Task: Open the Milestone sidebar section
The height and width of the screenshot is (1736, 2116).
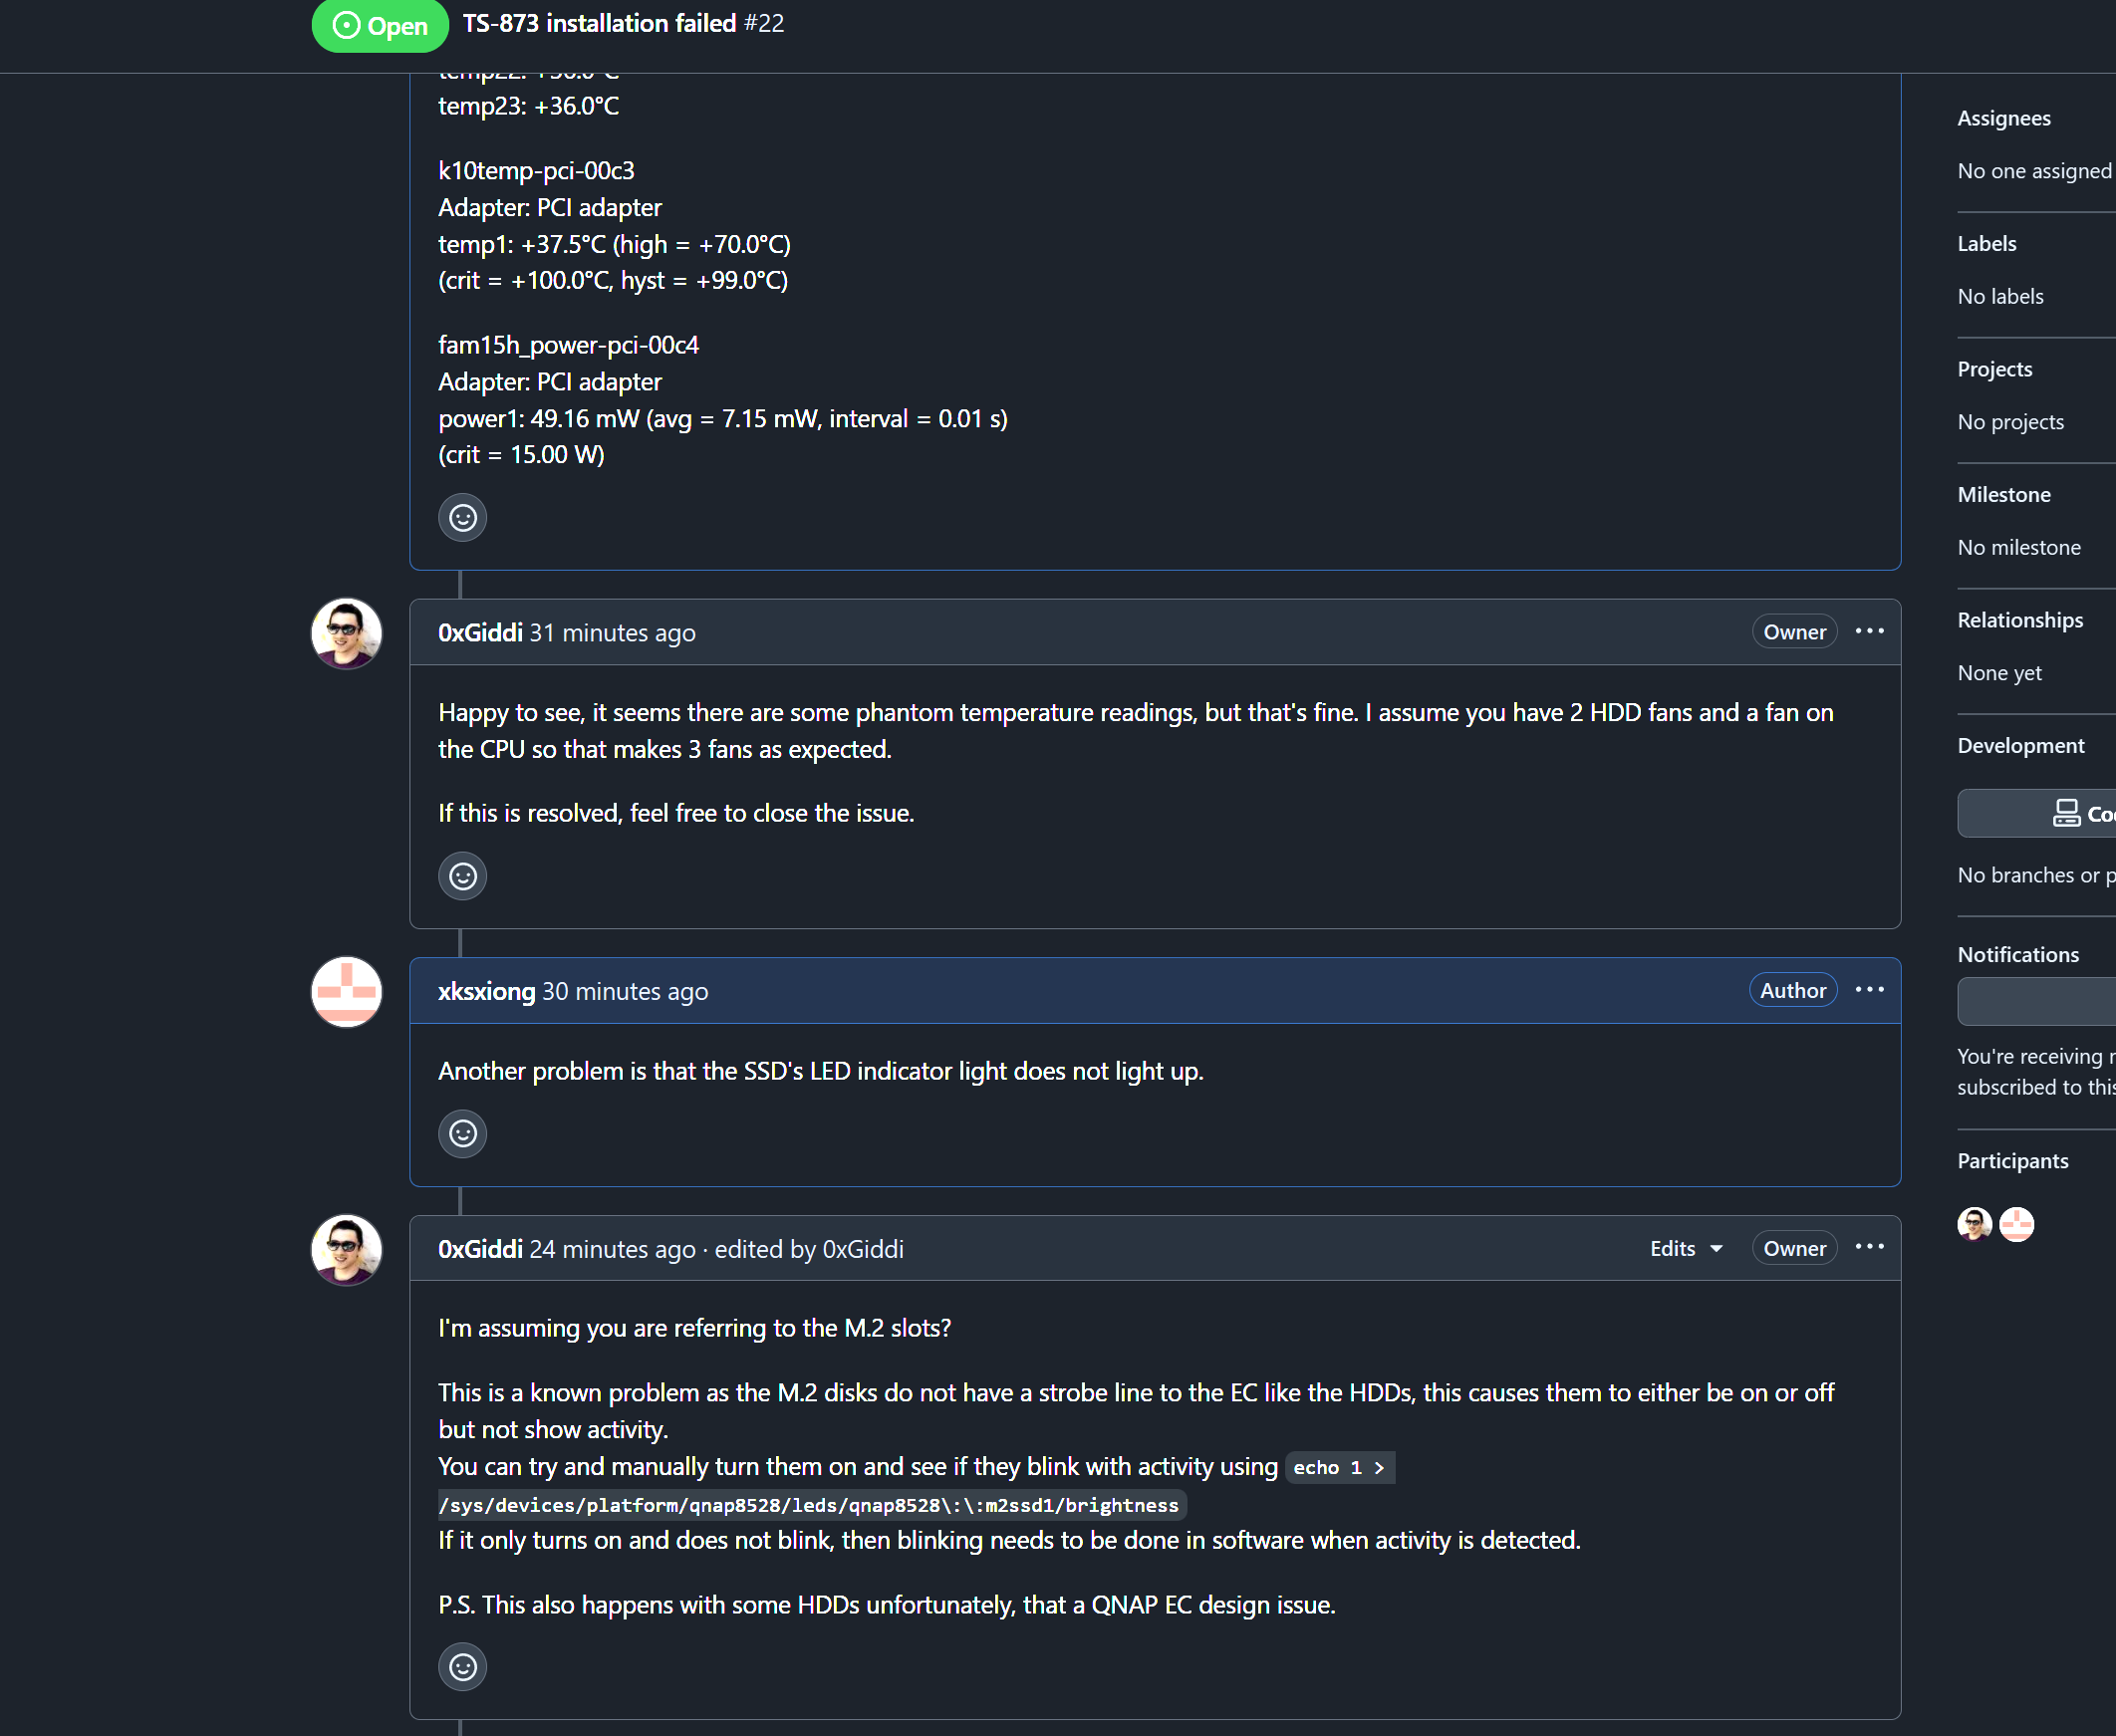Action: pyautogui.click(x=2003, y=495)
